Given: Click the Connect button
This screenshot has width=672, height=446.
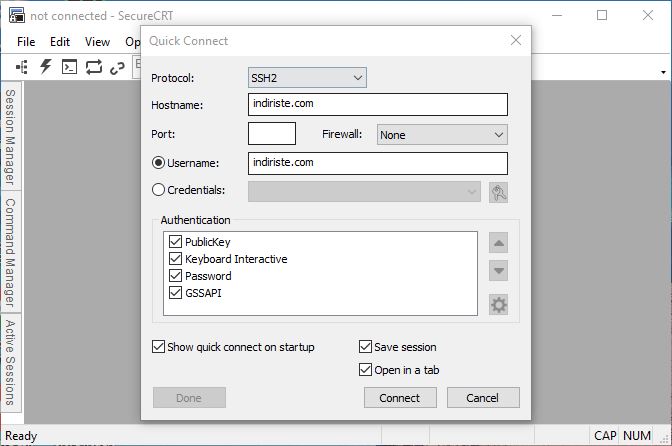Looking at the screenshot, I should pos(400,398).
